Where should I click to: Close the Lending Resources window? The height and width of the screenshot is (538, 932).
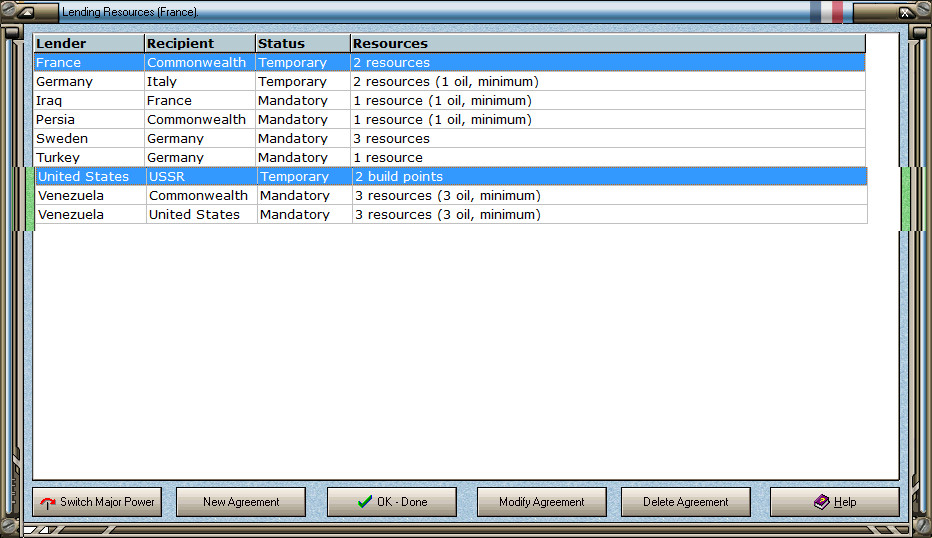point(905,12)
